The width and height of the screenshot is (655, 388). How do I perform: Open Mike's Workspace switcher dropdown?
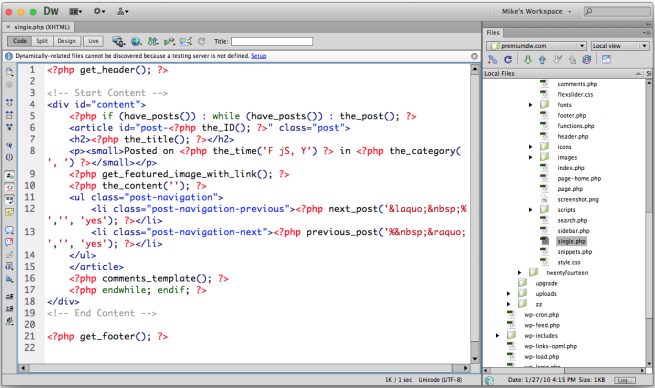[536, 11]
